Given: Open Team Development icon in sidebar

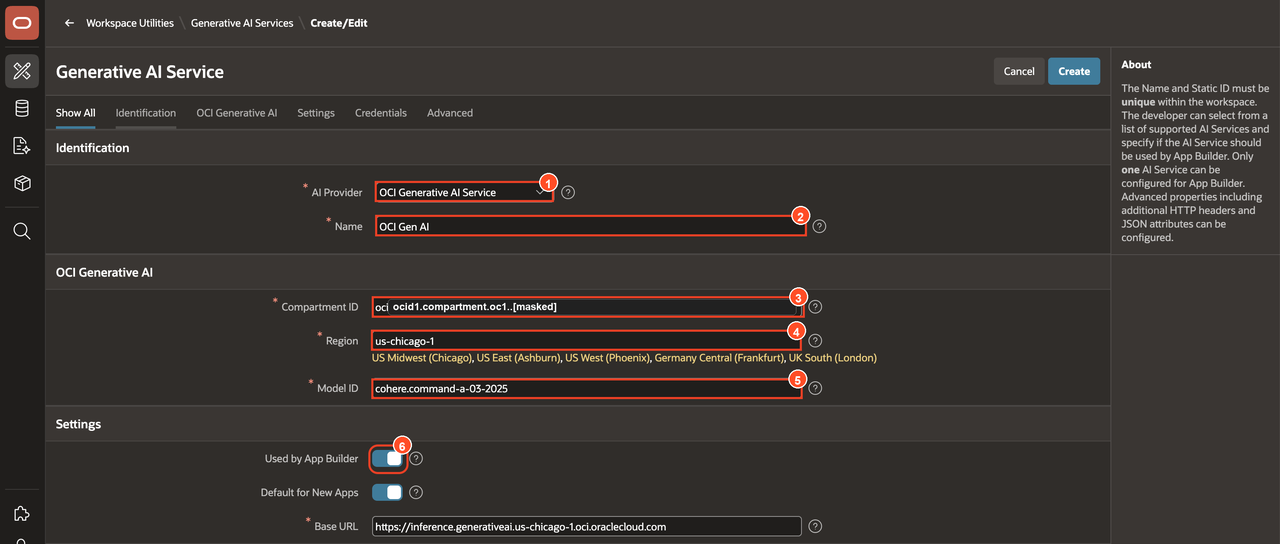Looking at the screenshot, I should 22,146.
